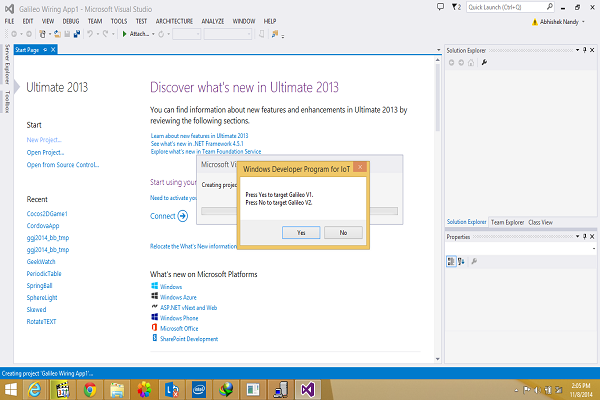Open the recent project GeekWatch
Image resolution: width=600 pixels, height=400 pixels.
[x=41, y=262]
